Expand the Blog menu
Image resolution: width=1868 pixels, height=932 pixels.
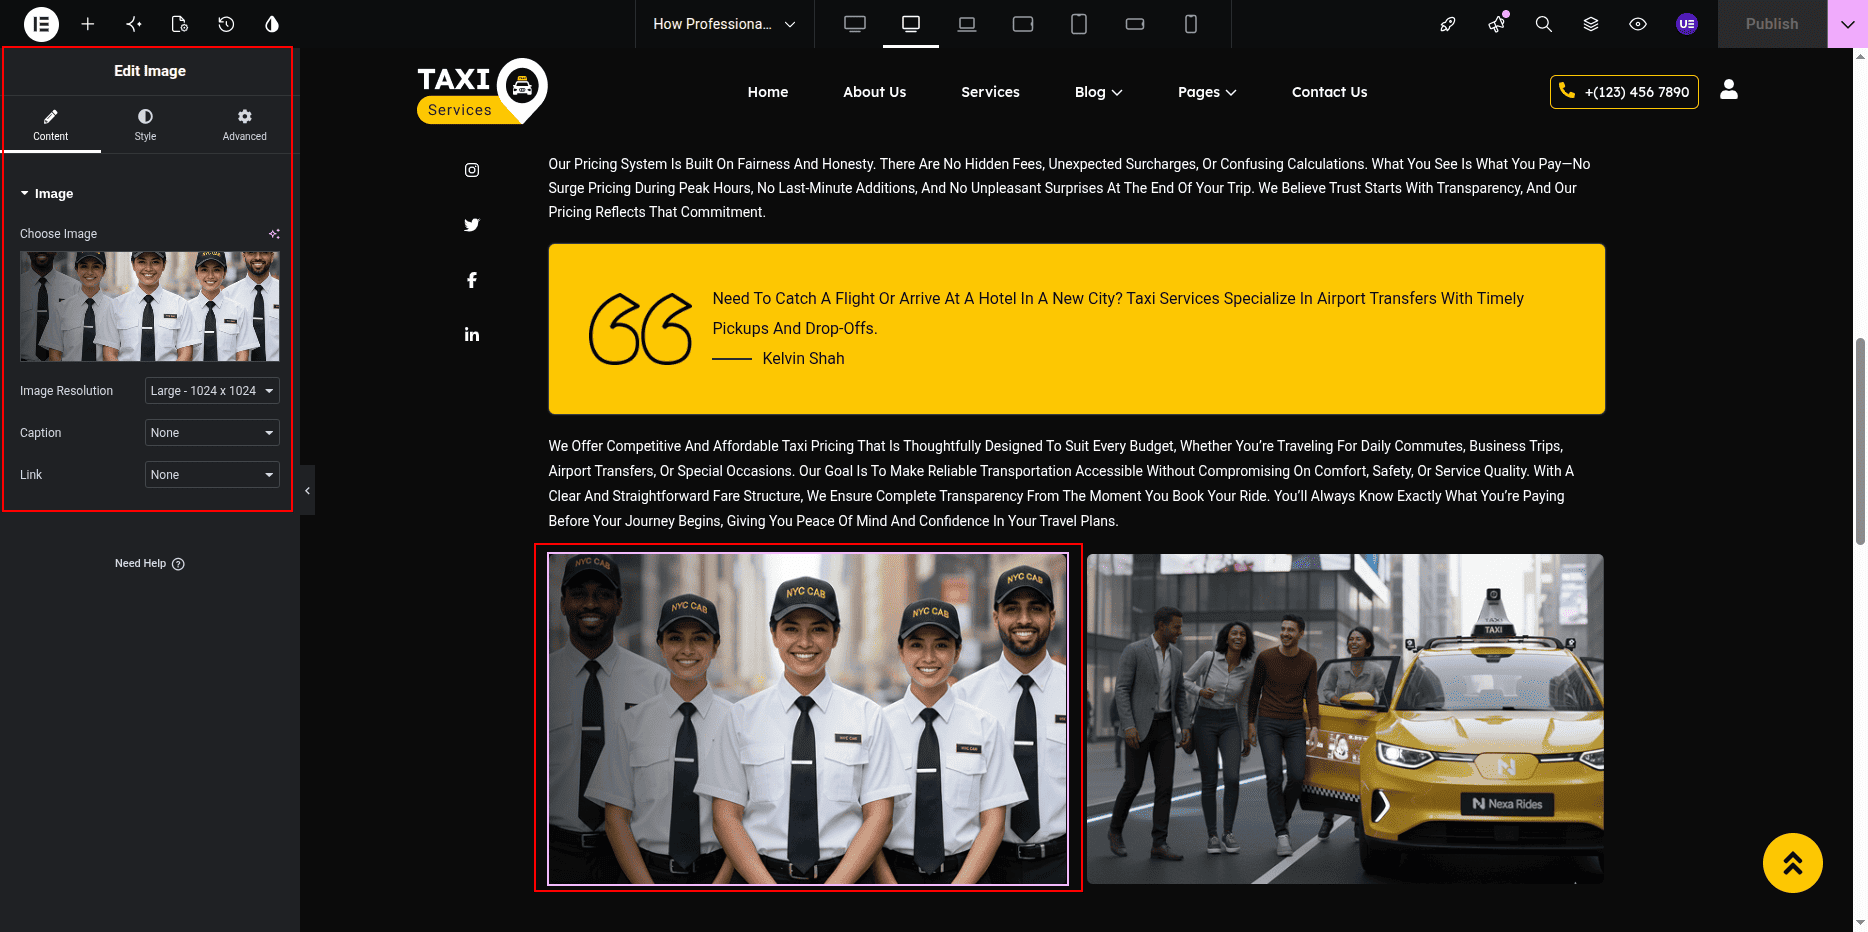(1098, 92)
